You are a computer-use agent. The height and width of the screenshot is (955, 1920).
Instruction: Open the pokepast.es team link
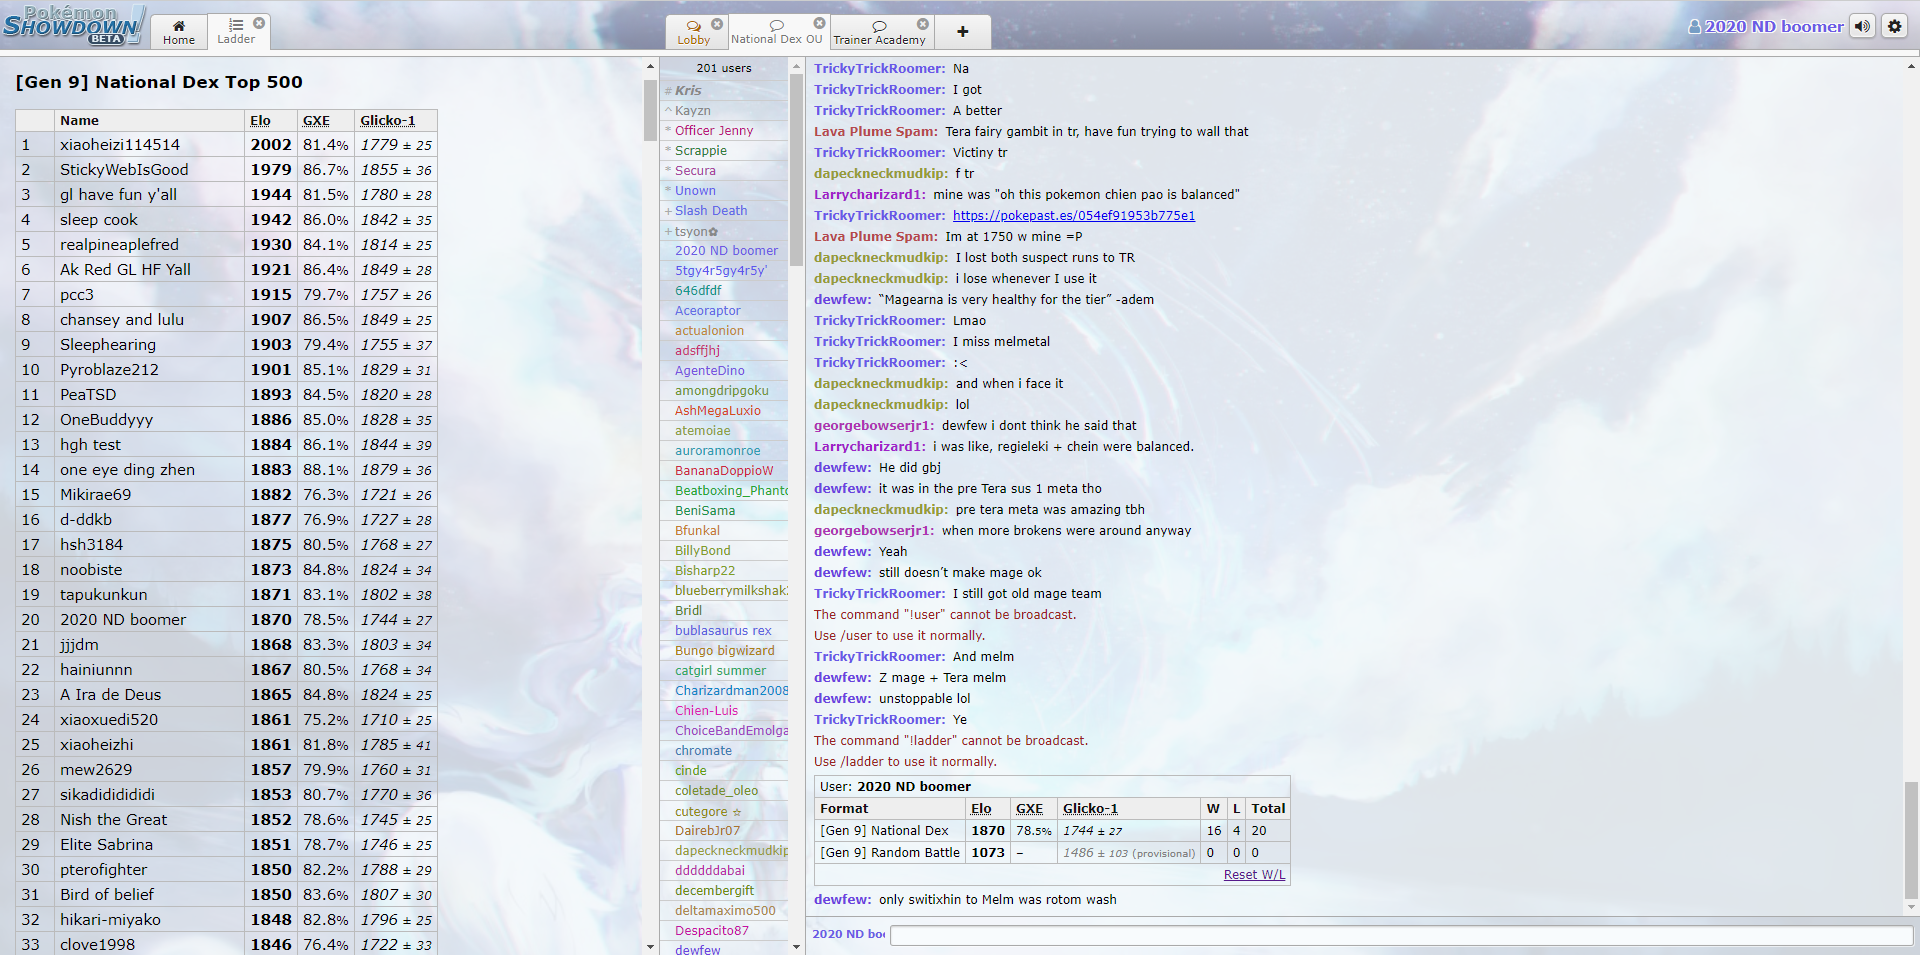point(1073,216)
